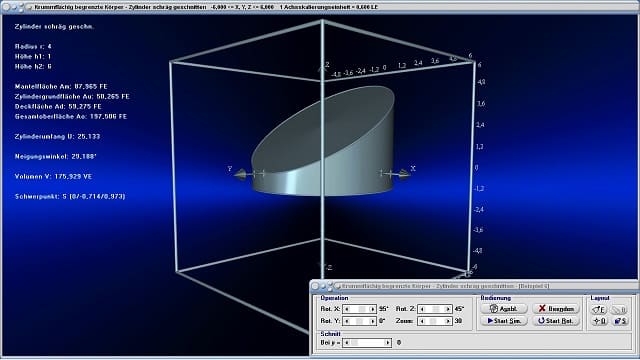Decrease Rot. X with left arrow
Screen dimensions: 640x360
pos(347,309)
